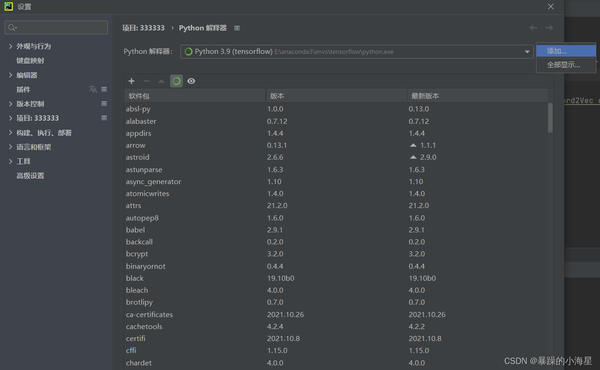Click the plus icon to install package
Screen dimensions: 600x370
[x=131, y=81]
